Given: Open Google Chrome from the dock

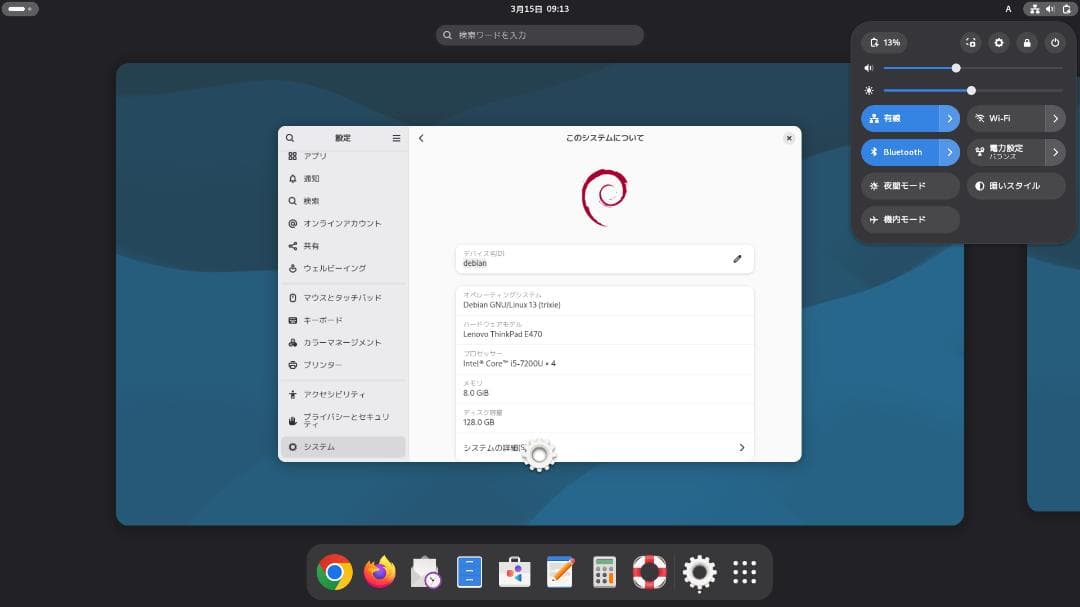Looking at the screenshot, I should tap(334, 572).
